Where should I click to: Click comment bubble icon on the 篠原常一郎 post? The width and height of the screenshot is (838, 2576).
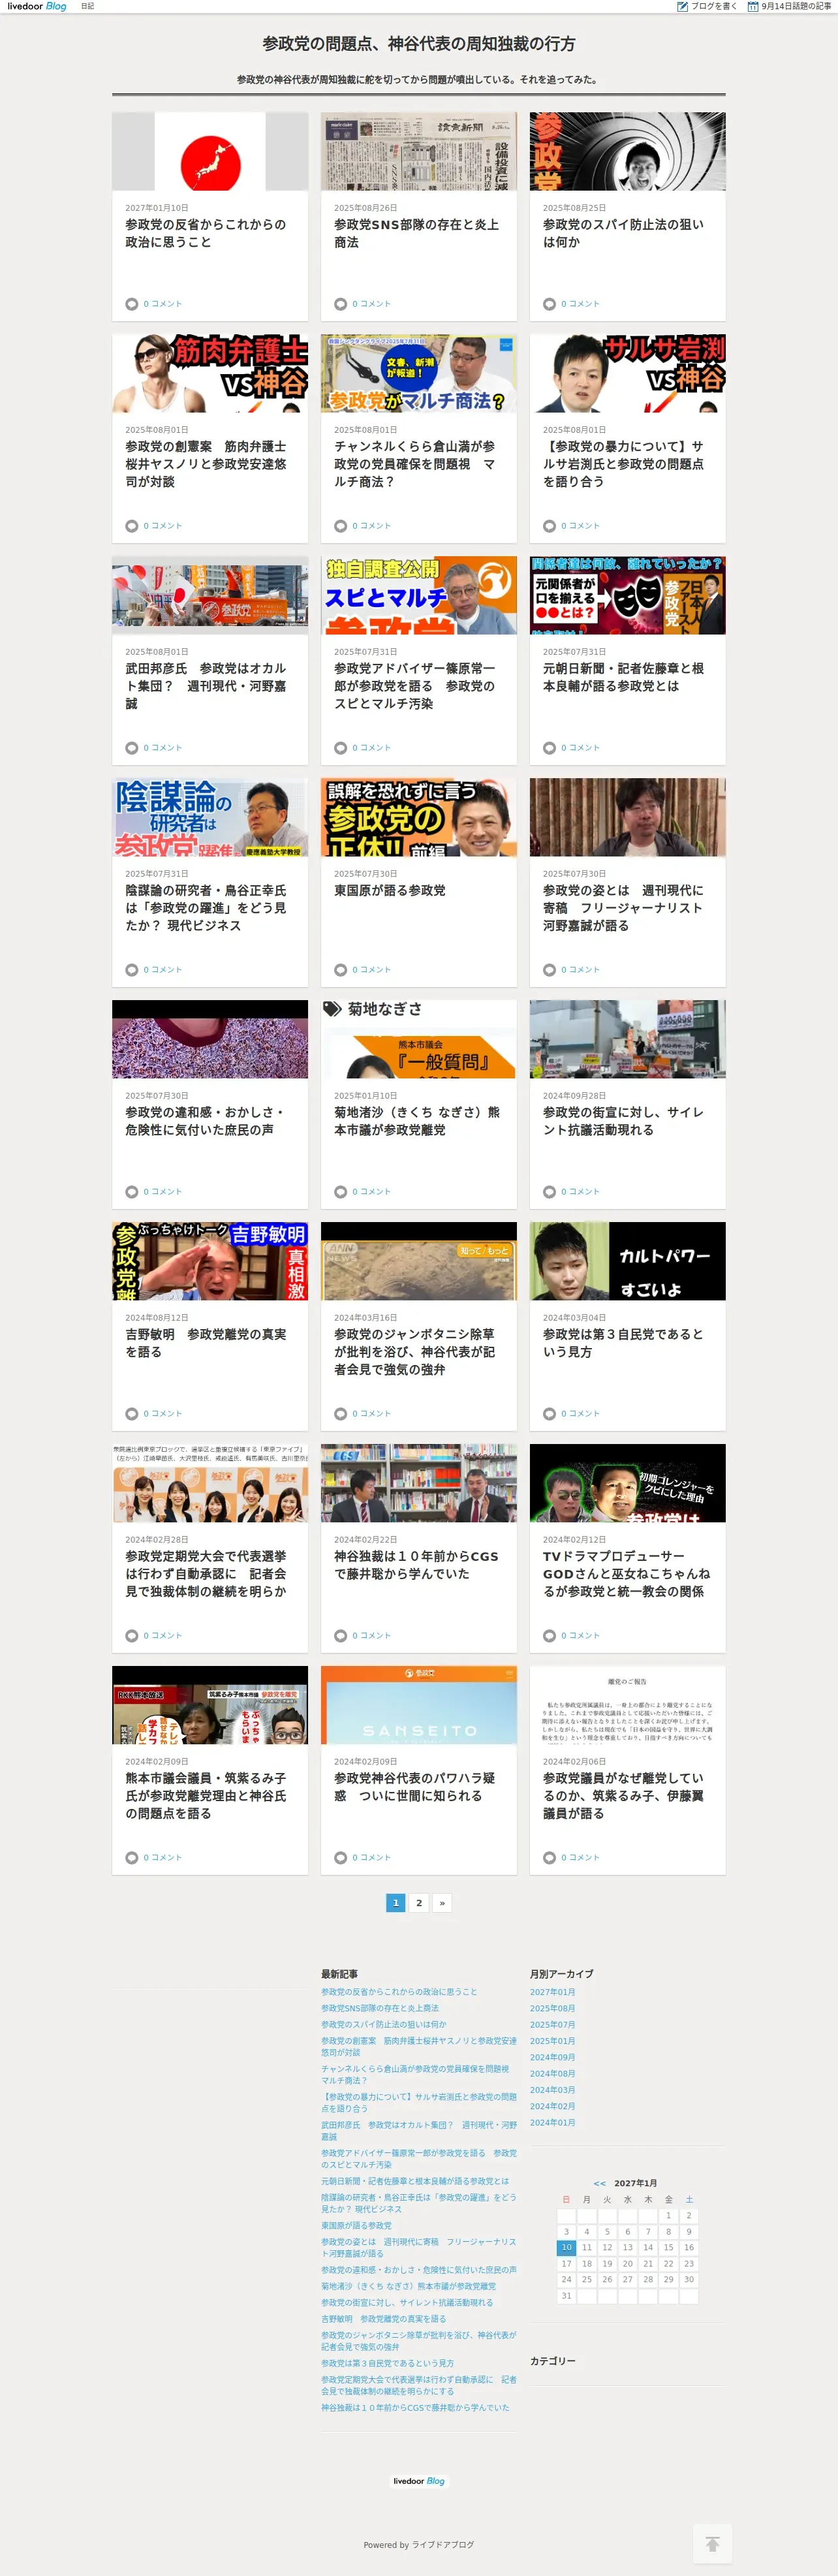click(340, 748)
